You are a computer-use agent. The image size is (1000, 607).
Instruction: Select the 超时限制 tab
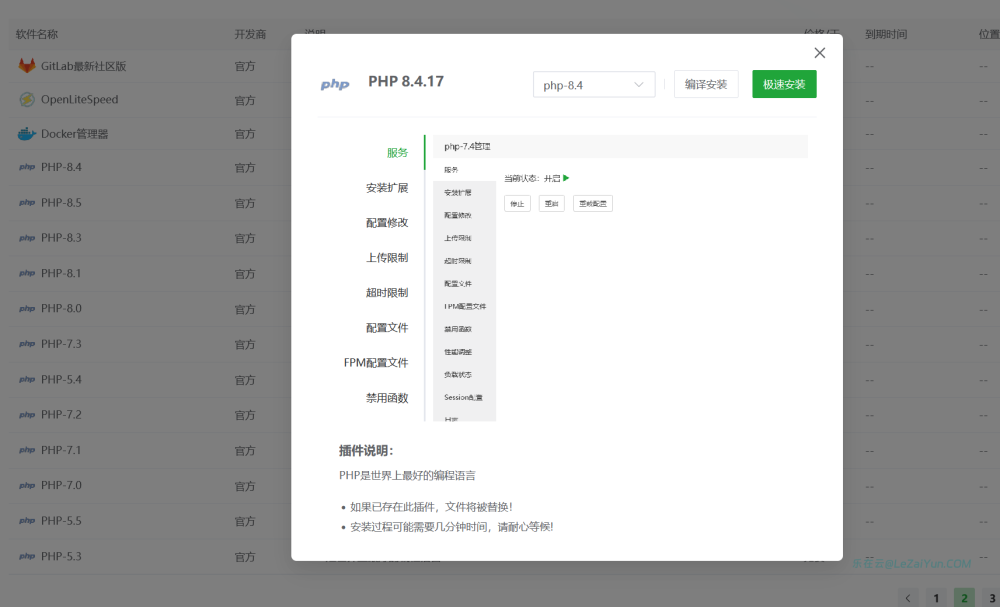tap(386, 293)
